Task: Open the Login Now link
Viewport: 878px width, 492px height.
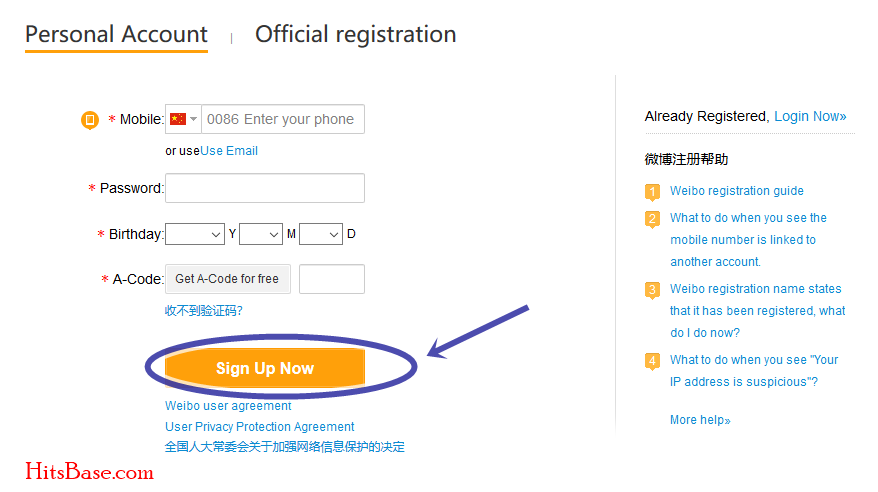Action: pyautogui.click(x=810, y=116)
